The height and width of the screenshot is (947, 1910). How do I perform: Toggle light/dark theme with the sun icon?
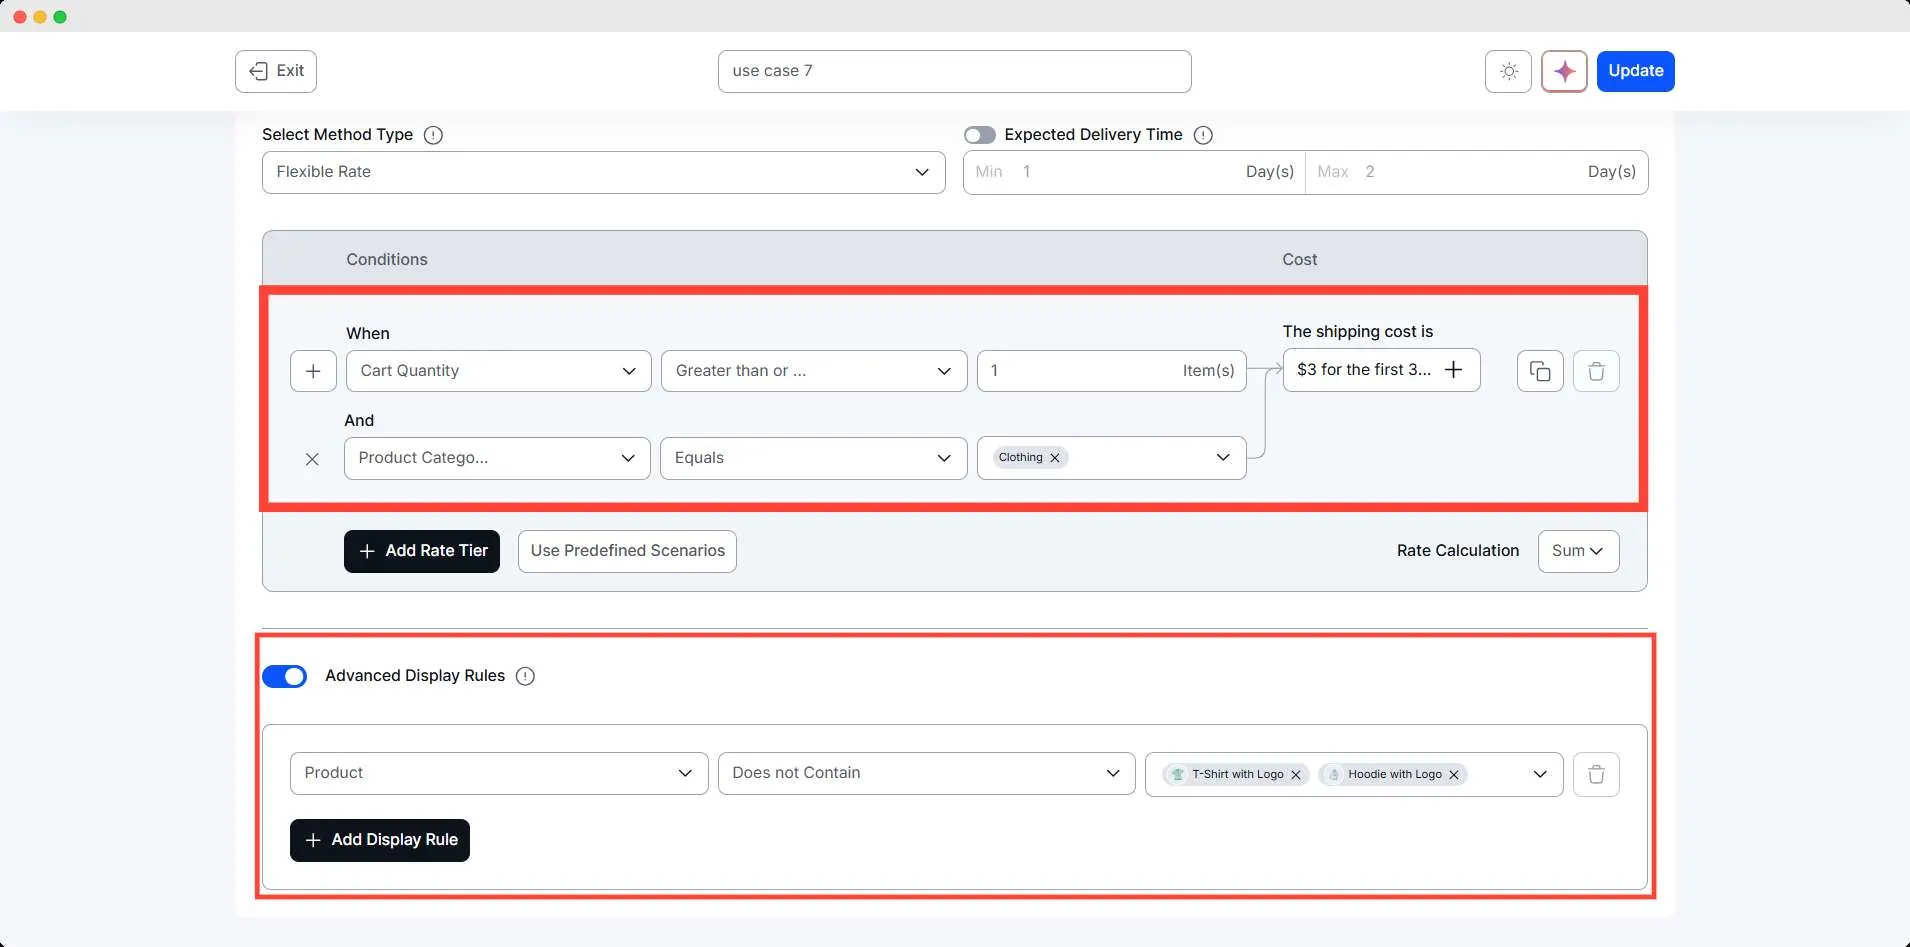click(1507, 71)
